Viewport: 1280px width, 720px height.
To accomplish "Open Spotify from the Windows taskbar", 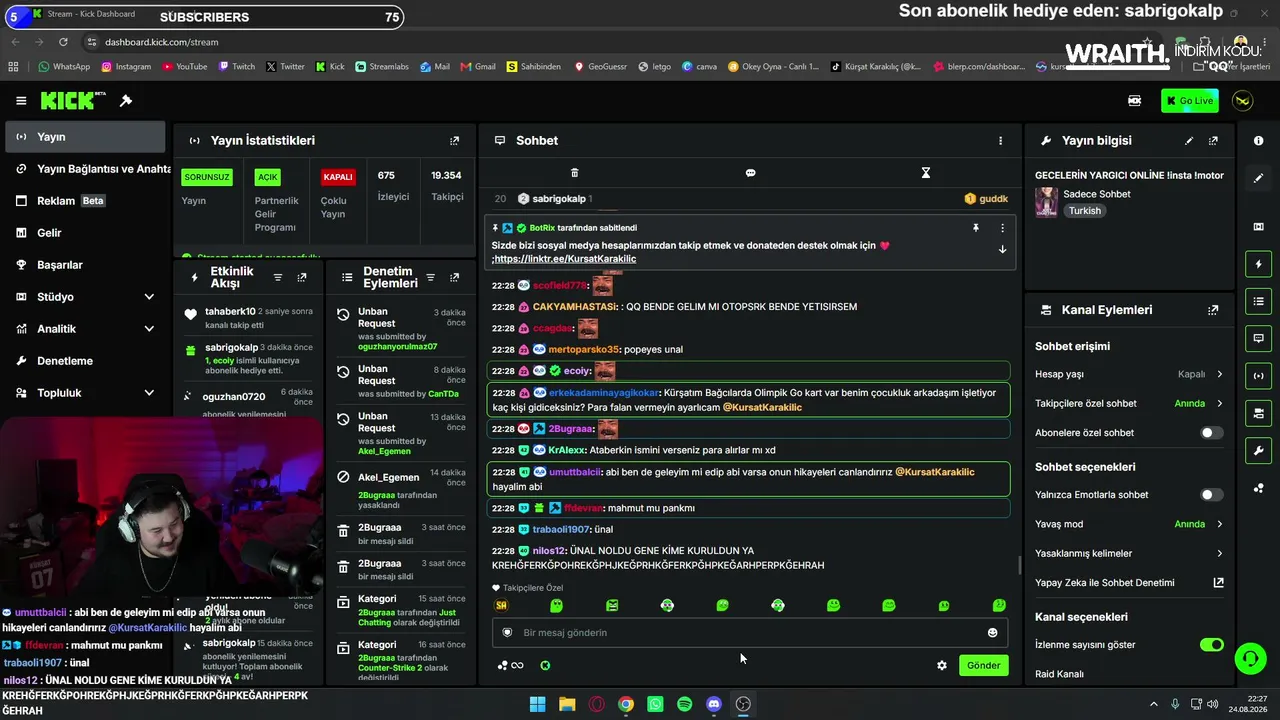I will tap(684, 704).
